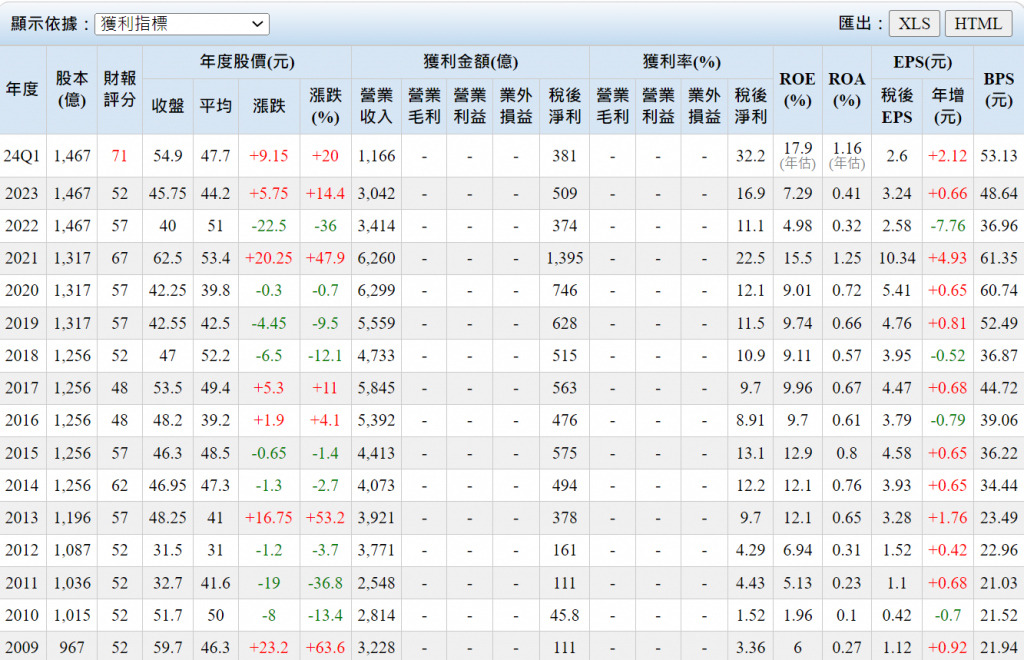
Task: Click the 股本(億) column header
Action: point(72,89)
